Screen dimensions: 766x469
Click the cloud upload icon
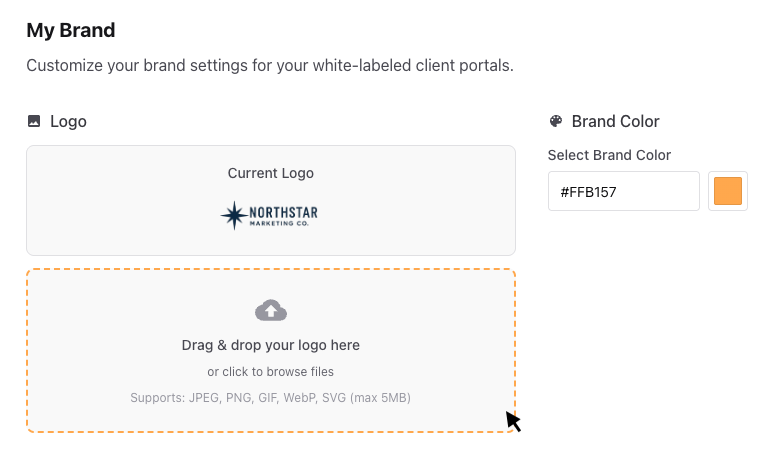coord(271,310)
